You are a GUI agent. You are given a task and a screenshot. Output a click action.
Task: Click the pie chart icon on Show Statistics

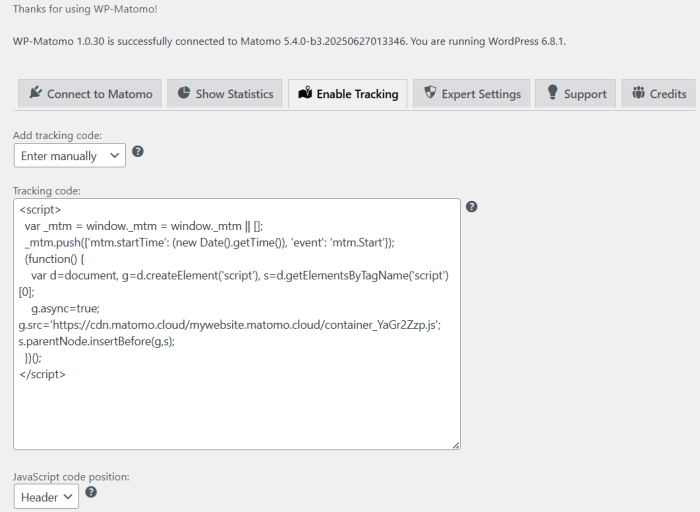coord(183,92)
